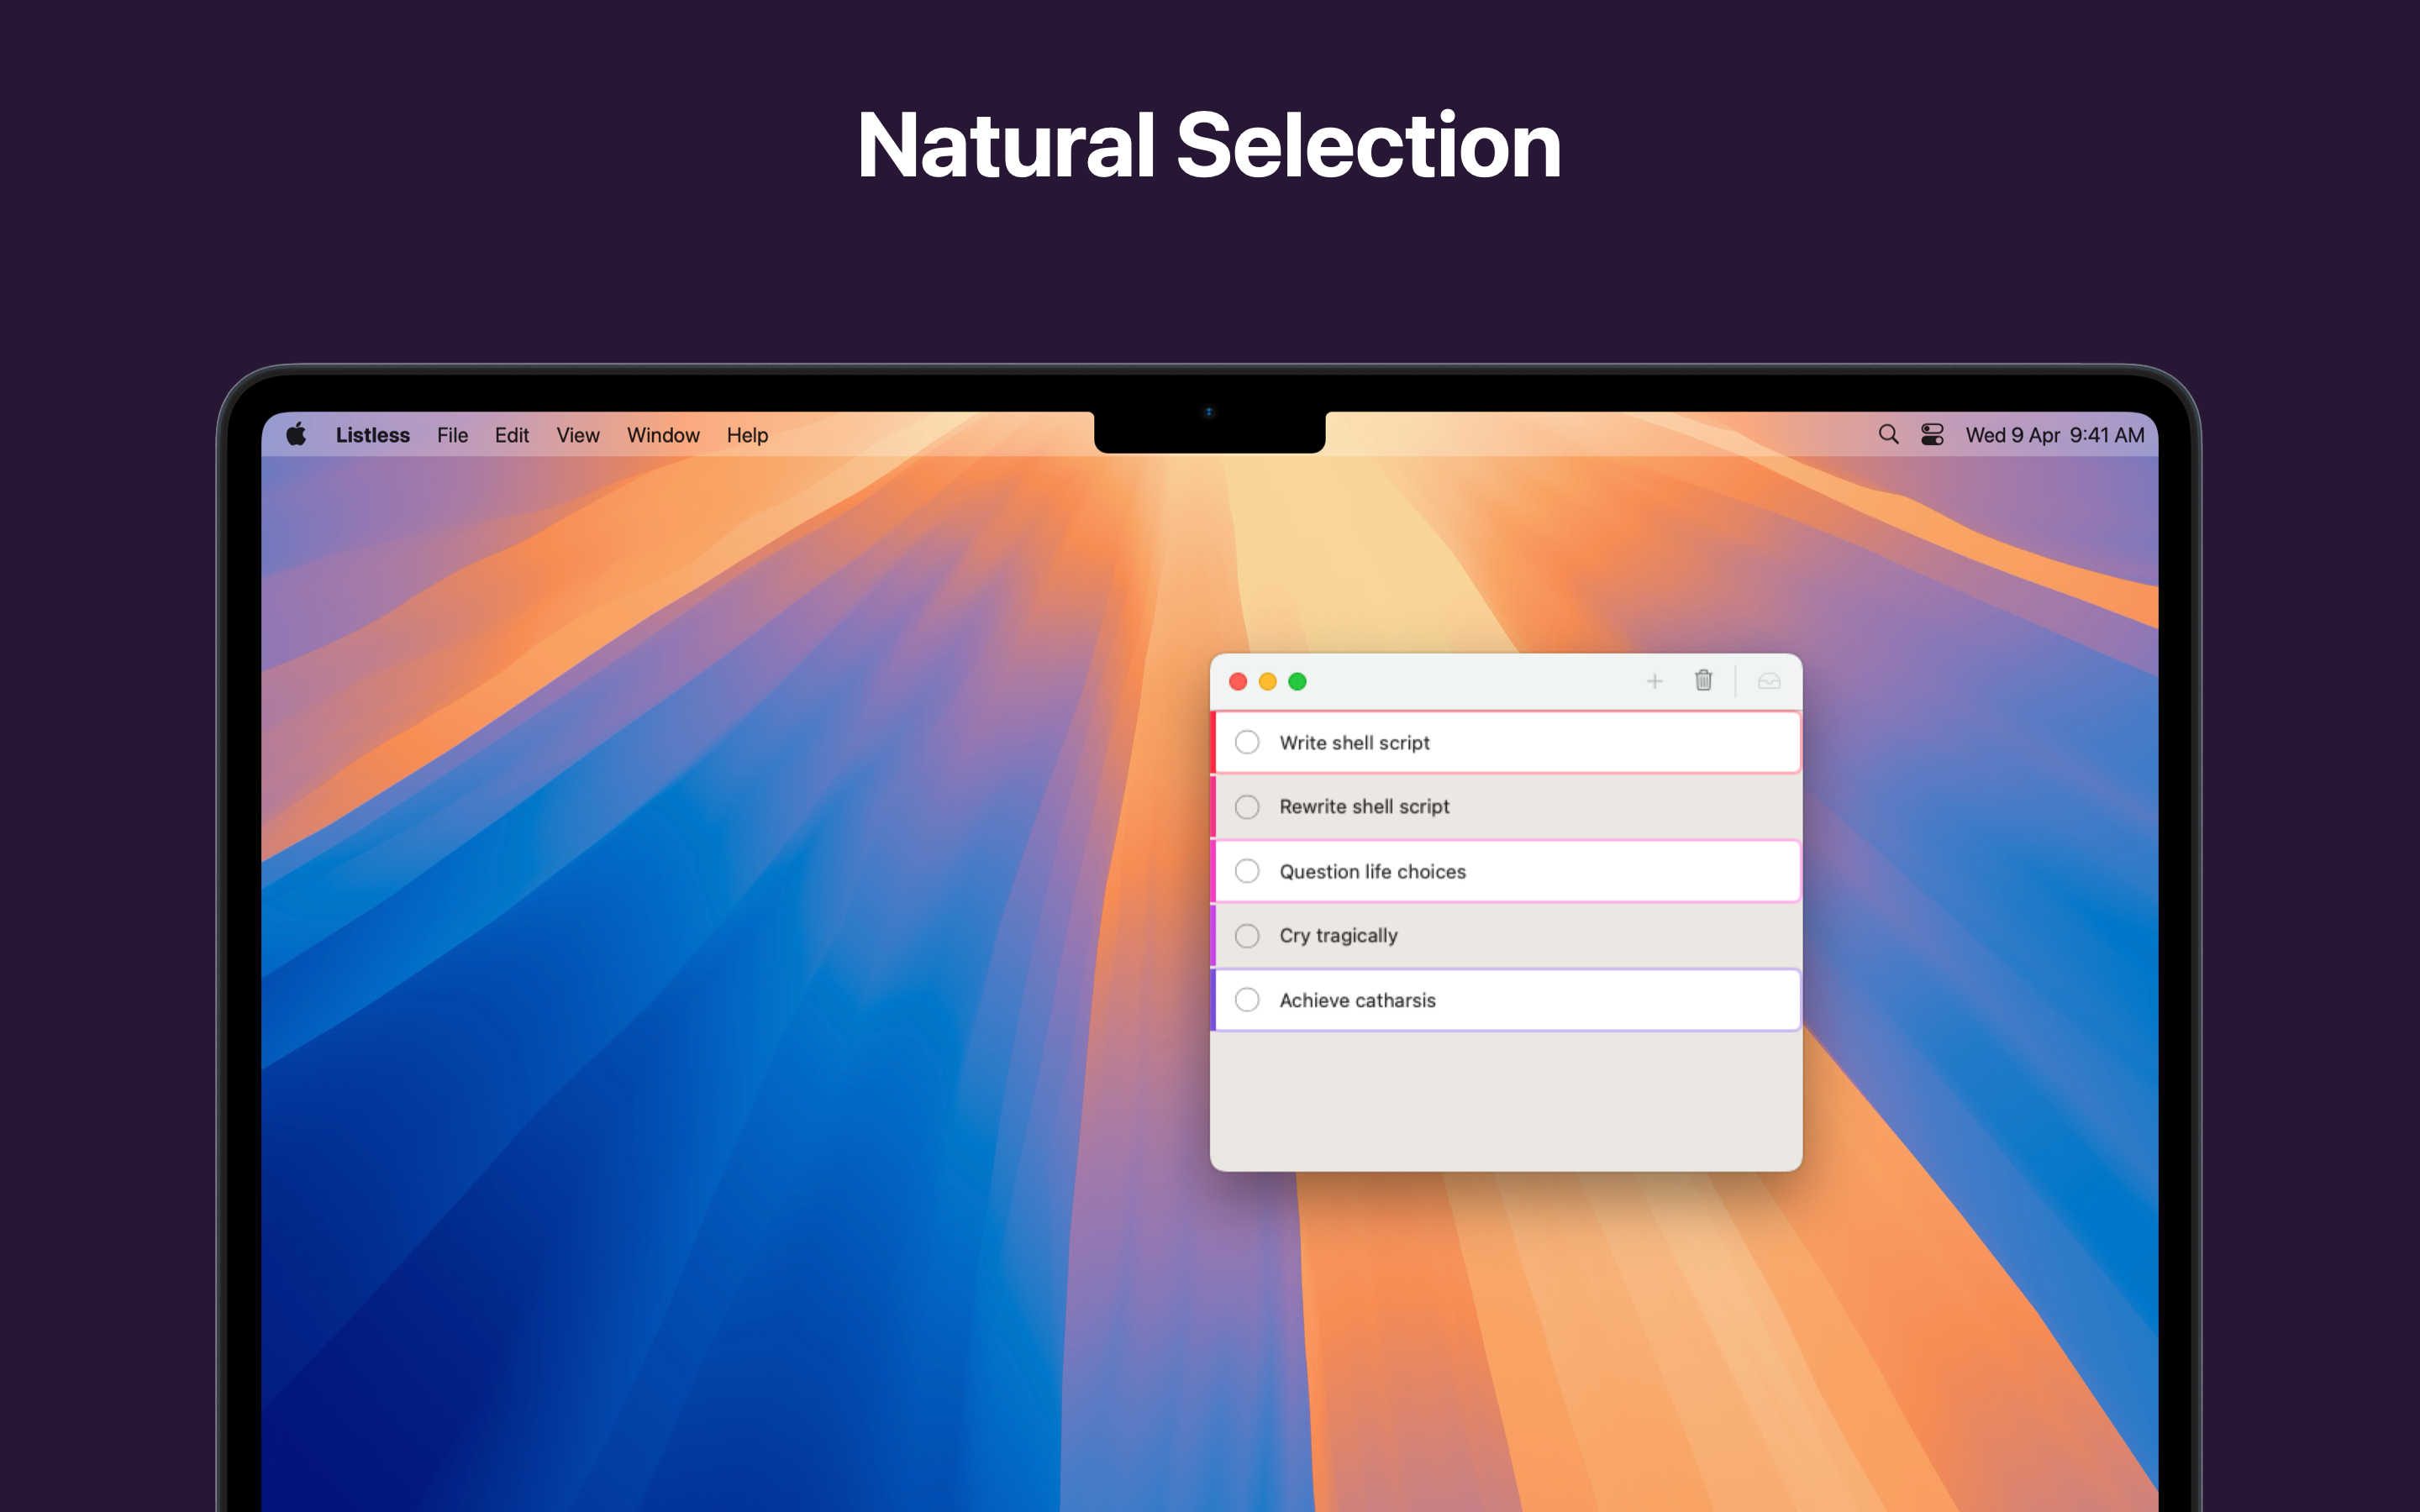Select the Achieve catharsis task text
The width and height of the screenshot is (2420, 1512).
1357,1000
